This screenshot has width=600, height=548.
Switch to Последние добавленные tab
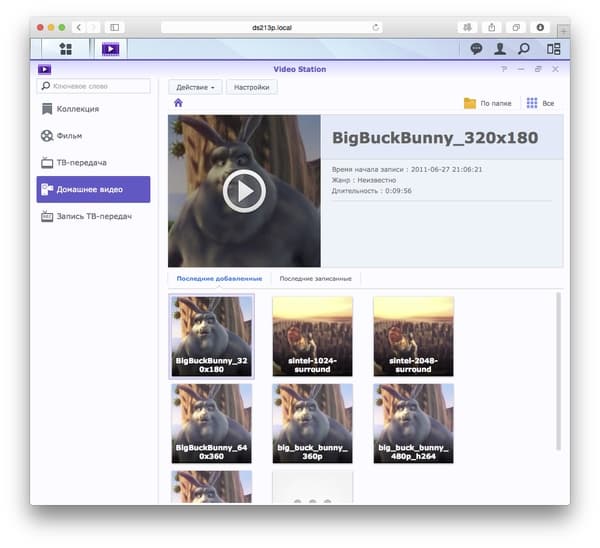tap(219, 279)
